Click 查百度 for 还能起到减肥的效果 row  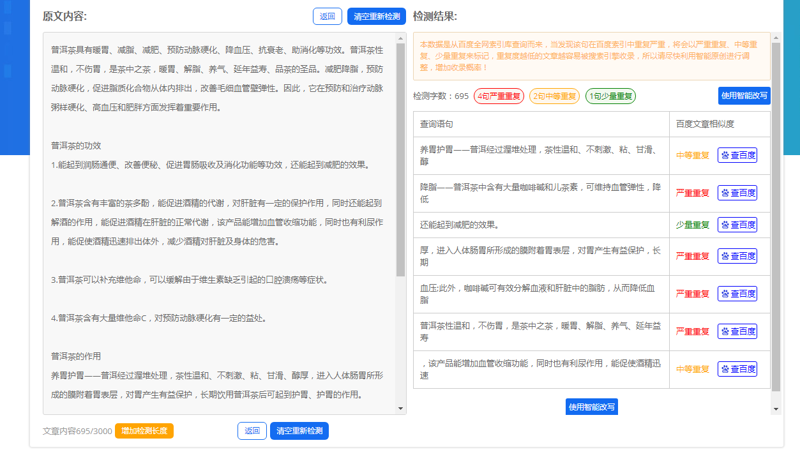(737, 225)
